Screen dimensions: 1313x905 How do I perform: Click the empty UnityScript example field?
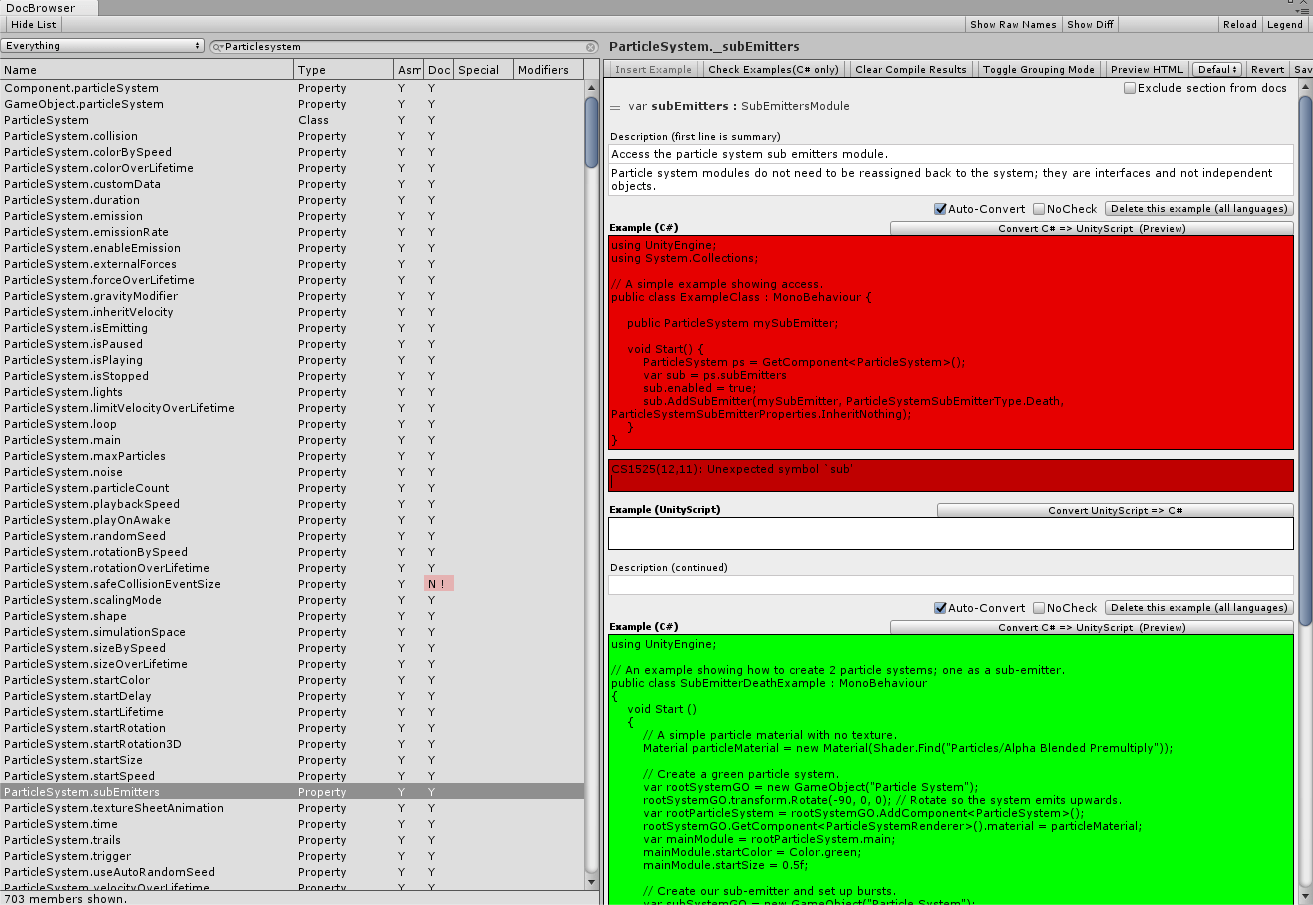(x=950, y=533)
